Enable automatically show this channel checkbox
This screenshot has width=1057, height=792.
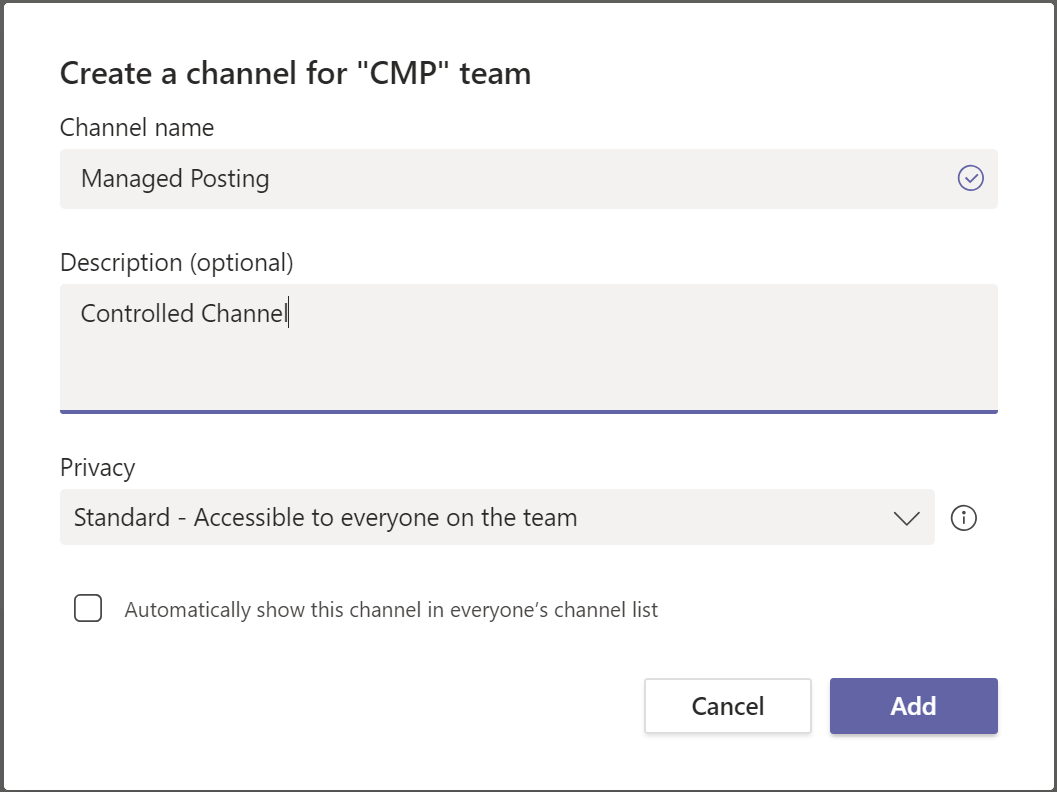click(x=88, y=608)
